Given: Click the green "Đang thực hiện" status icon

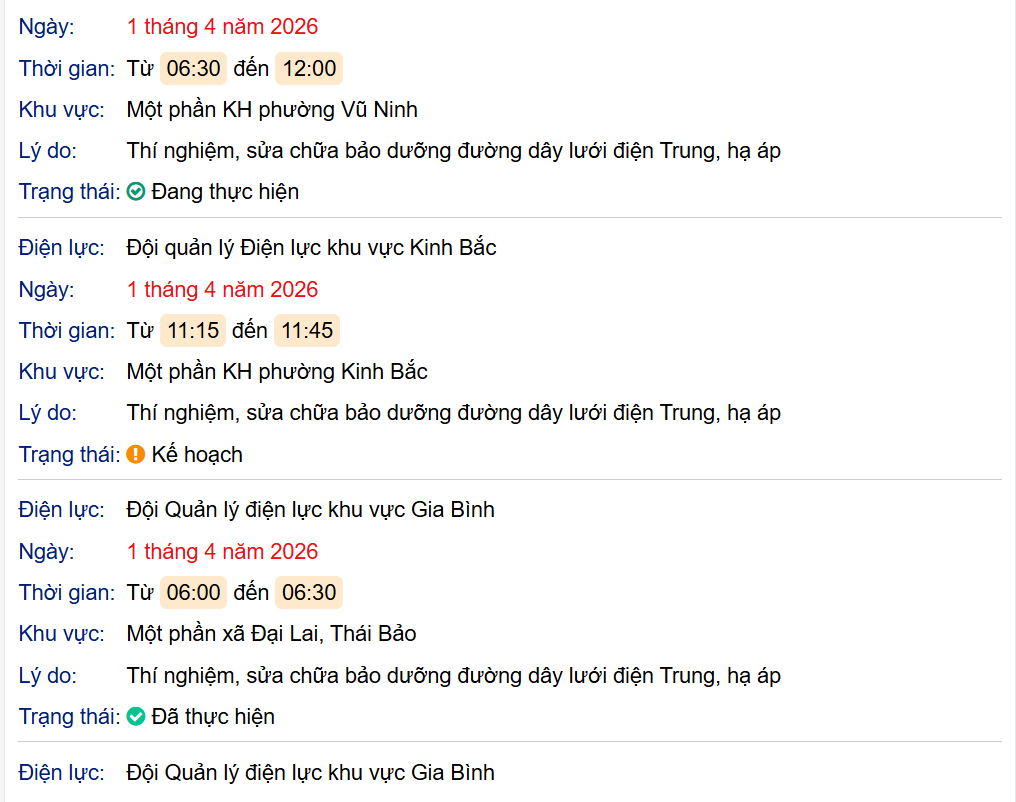Looking at the screenshot, I should point(137,192).
